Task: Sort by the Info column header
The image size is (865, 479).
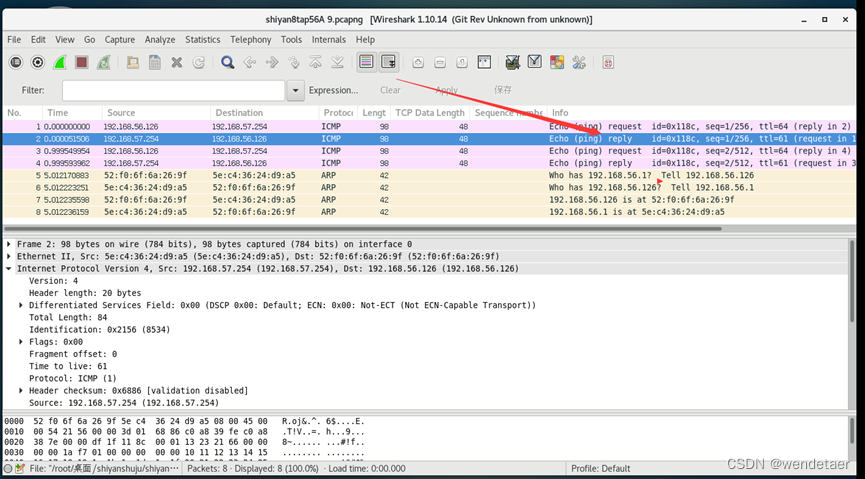Action: point(701,113)
